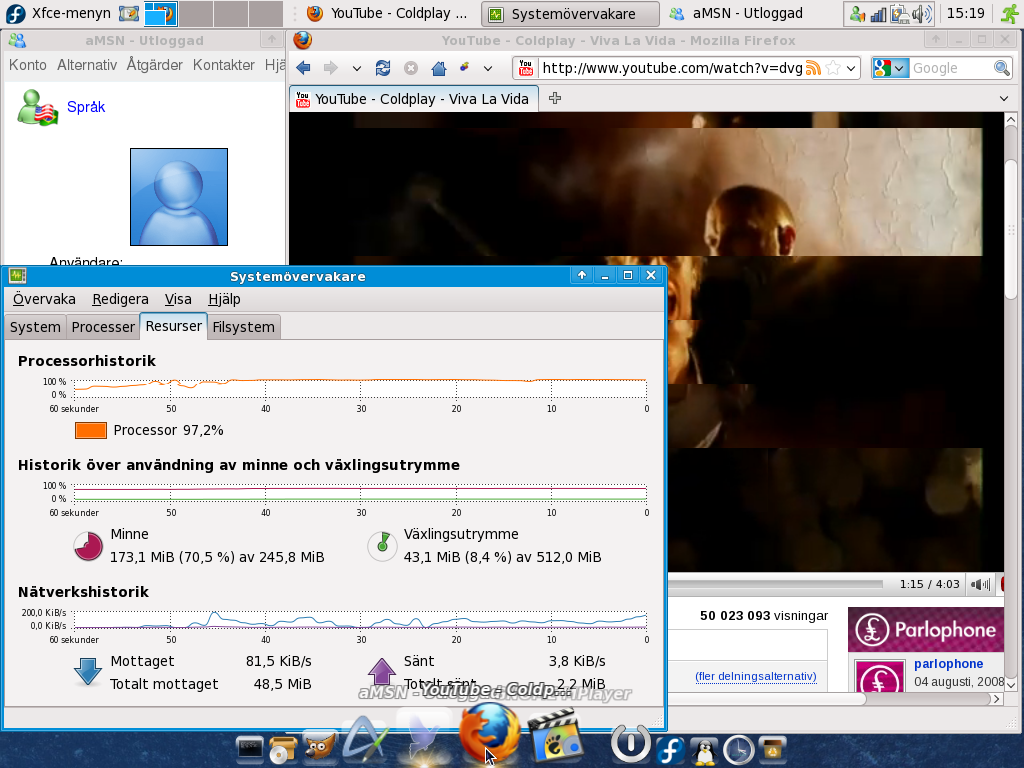Click the battery power tray icon
Viewport: 1024px width, 768px height.
click(900, 14)
